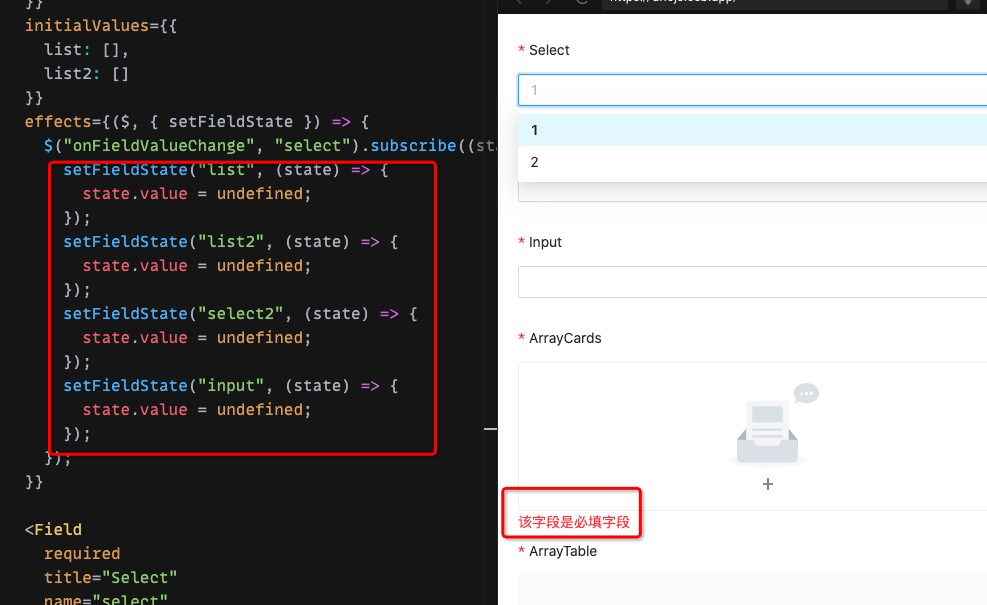
Task: Click the effects setFieldState code line
Action: (x=197, y=122)
